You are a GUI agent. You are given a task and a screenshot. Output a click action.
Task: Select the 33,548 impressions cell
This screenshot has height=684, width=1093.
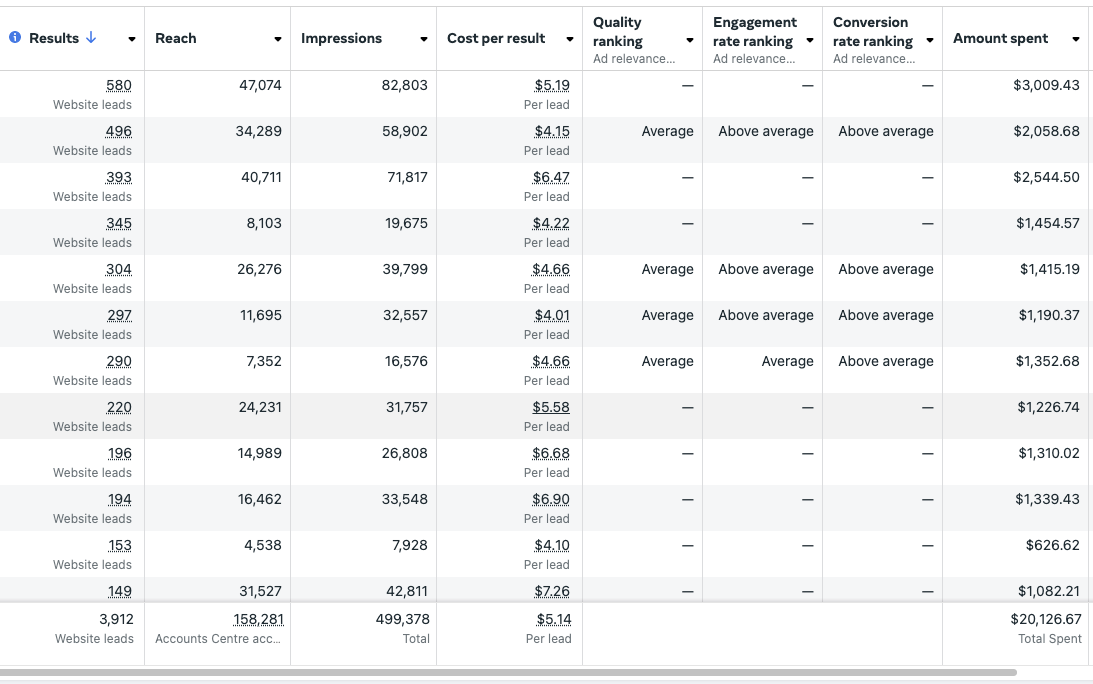point(405,499)
